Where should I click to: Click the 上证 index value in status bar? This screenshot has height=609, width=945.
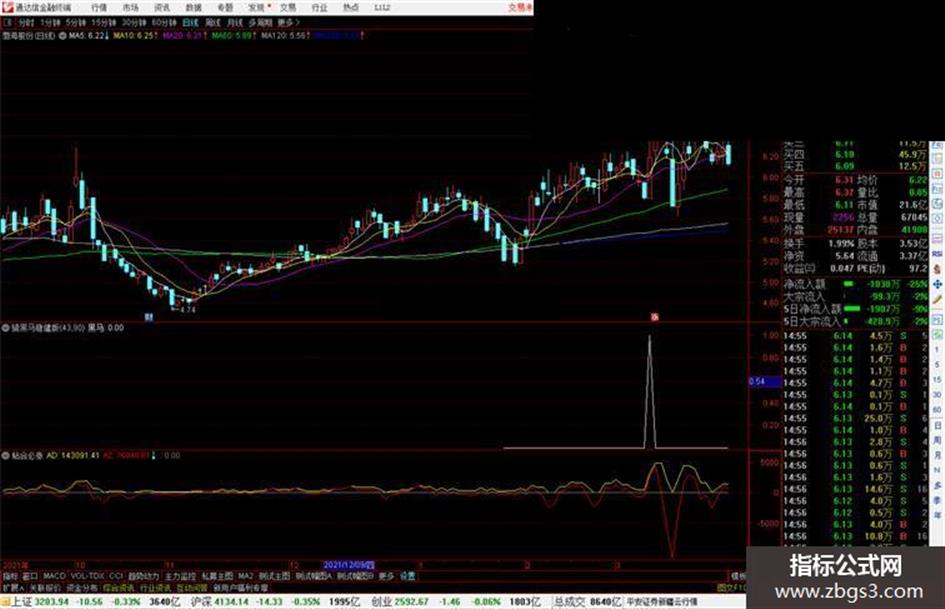(52, 602)
